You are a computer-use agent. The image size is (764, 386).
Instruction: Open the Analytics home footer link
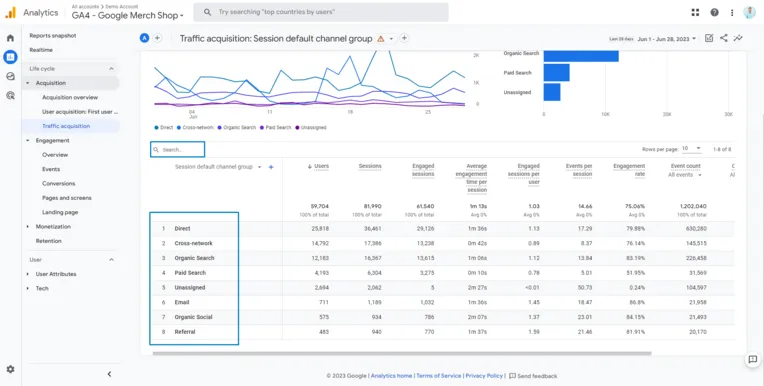coord(391,376)
